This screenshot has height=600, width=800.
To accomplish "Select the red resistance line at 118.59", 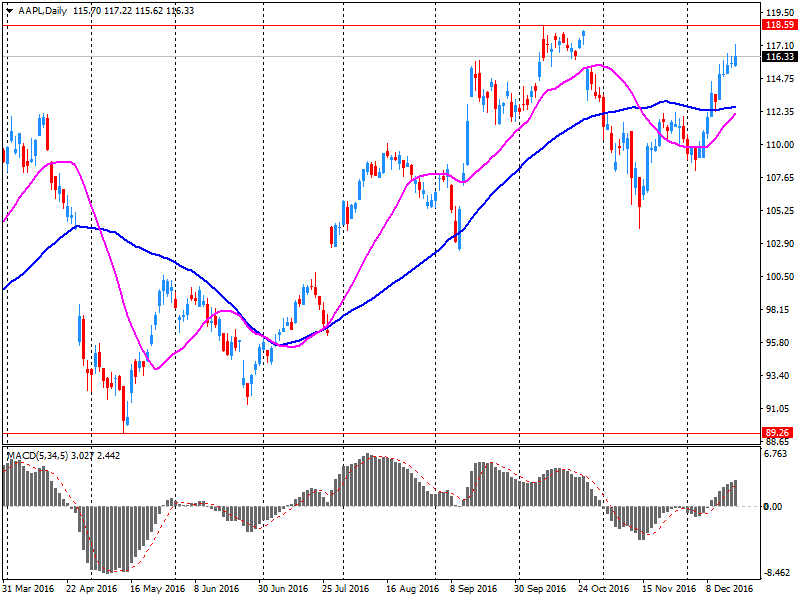I will [x=382, y=25].
